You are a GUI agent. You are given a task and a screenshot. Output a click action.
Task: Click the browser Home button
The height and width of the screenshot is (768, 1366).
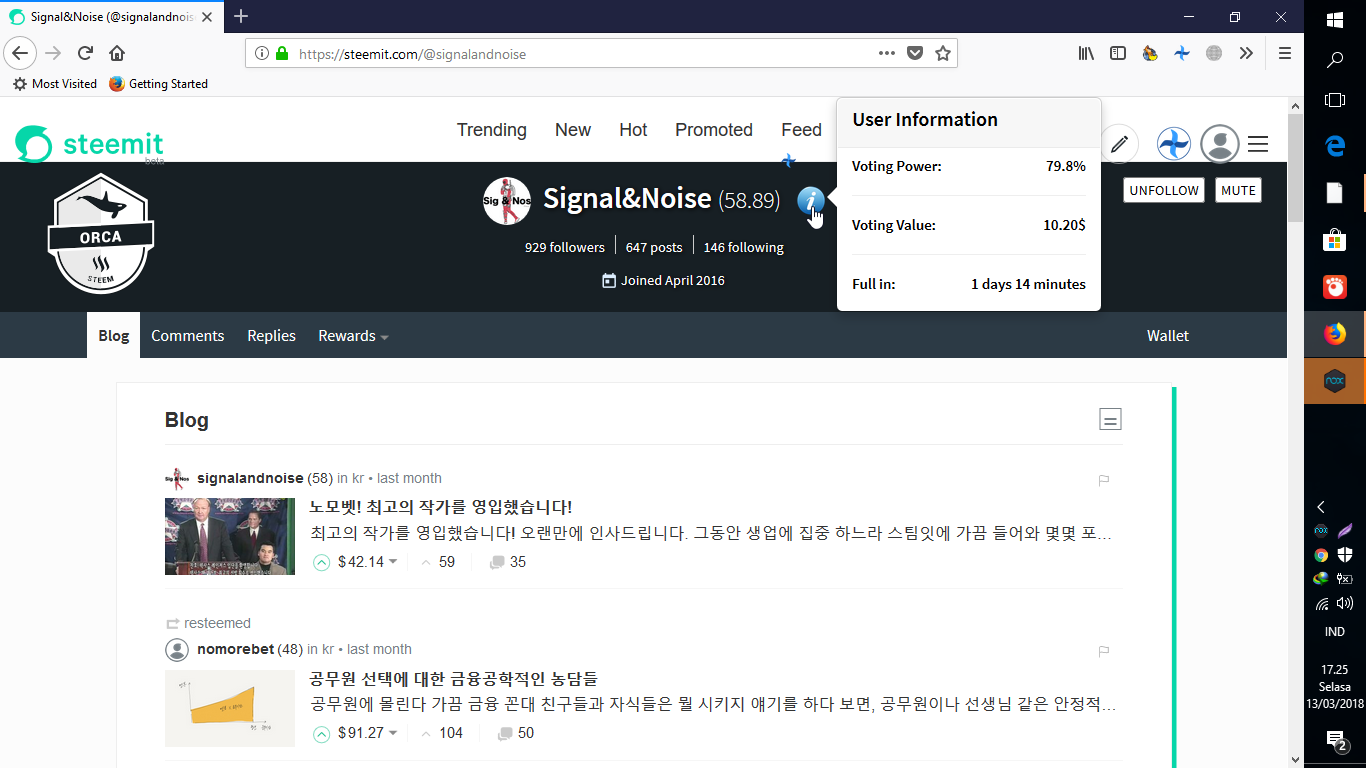(117, 53)
